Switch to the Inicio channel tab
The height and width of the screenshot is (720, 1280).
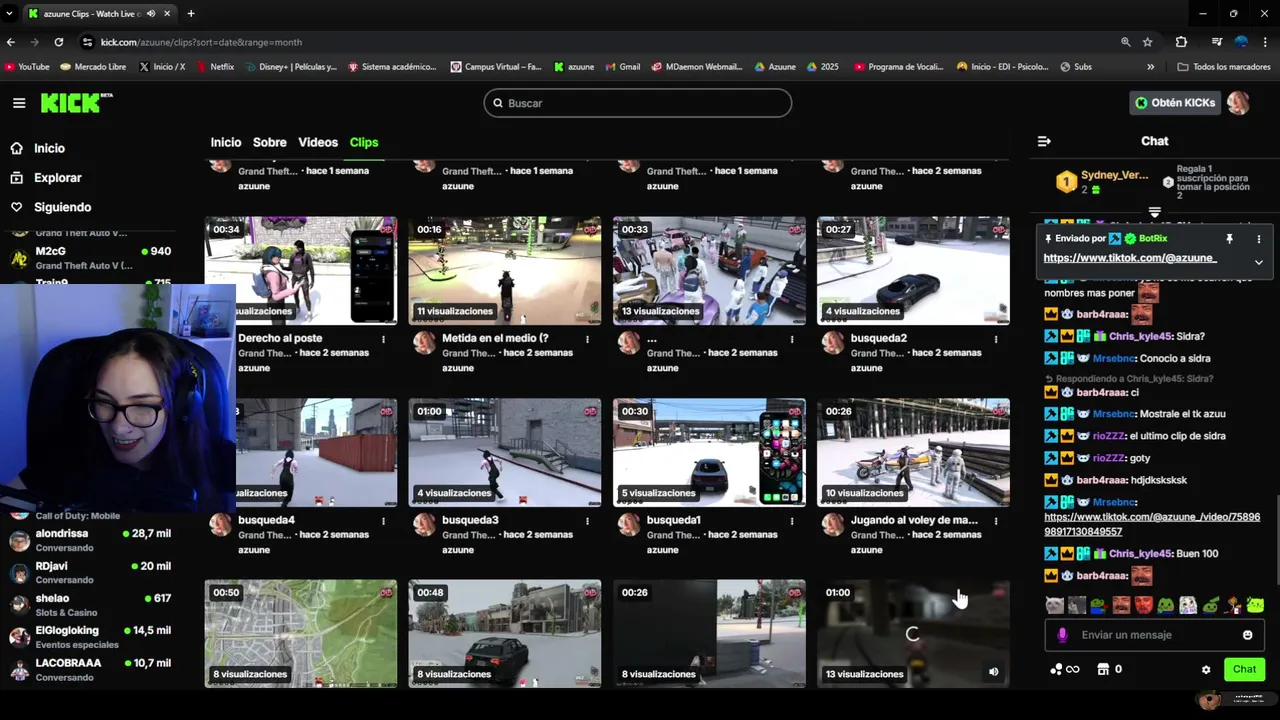coord(226,142)
